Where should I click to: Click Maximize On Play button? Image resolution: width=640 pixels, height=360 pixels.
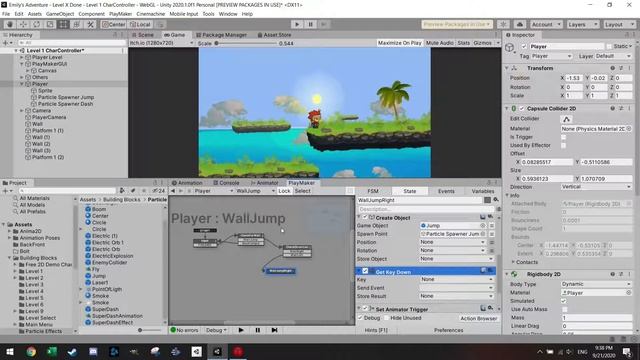click(399, 43)
